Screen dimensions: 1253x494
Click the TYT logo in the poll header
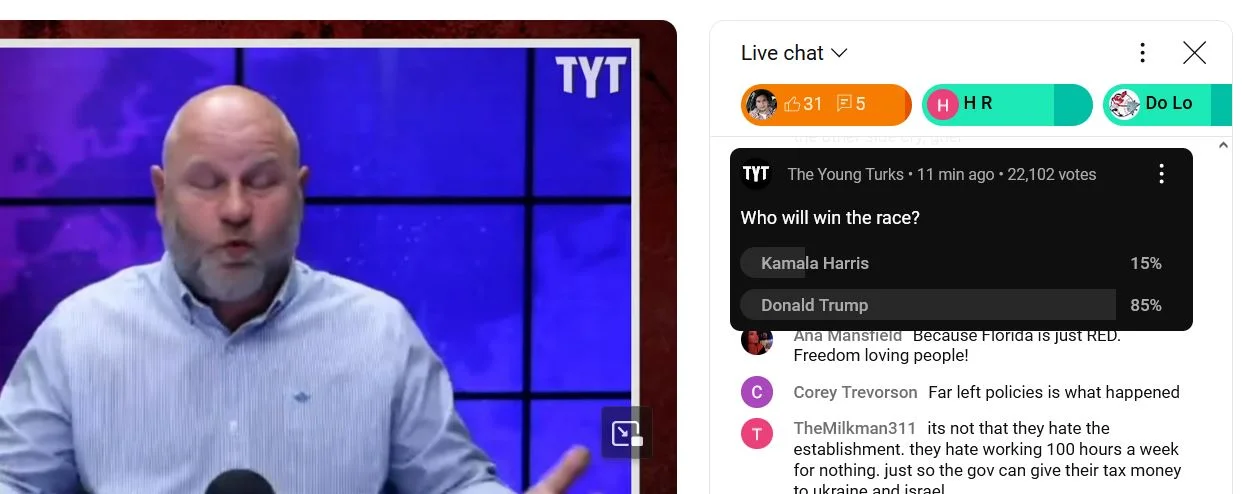pos(756,174)
